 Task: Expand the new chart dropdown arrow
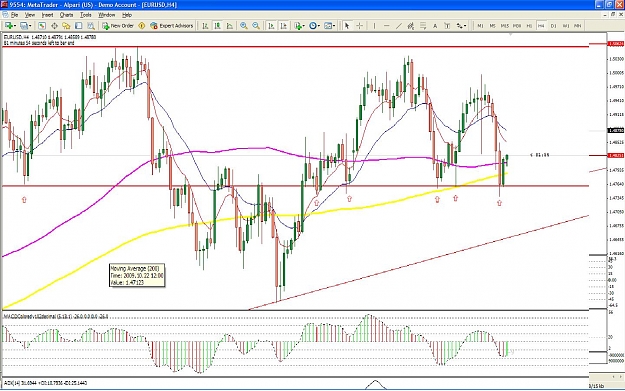pos(14,26)
